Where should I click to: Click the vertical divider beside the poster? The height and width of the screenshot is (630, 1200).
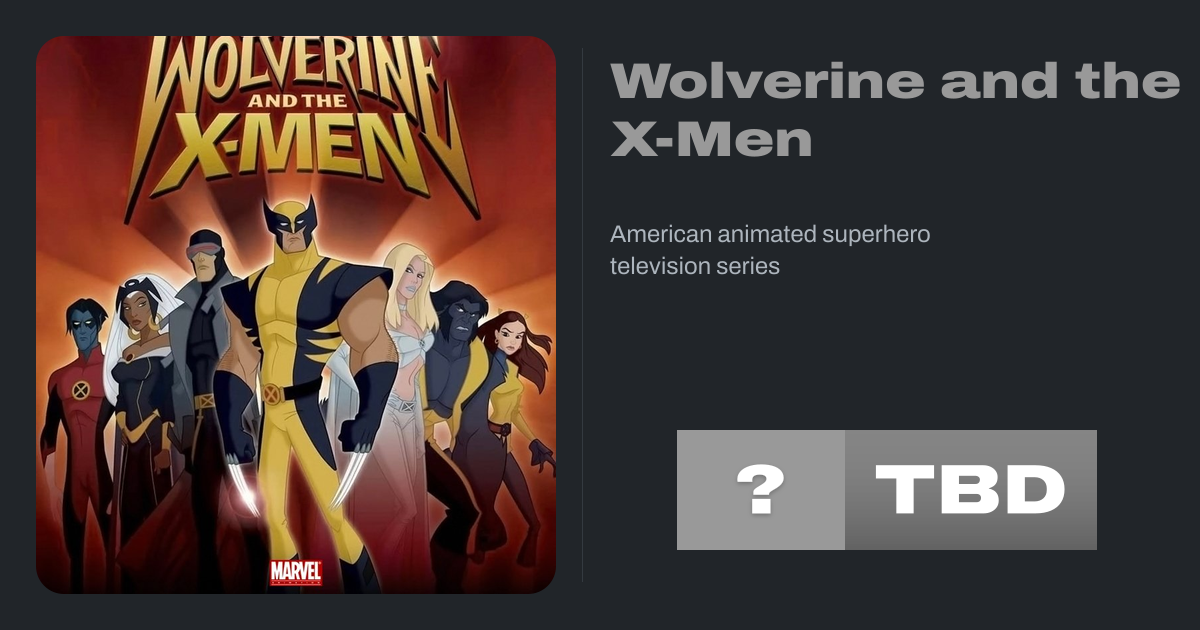583,314
